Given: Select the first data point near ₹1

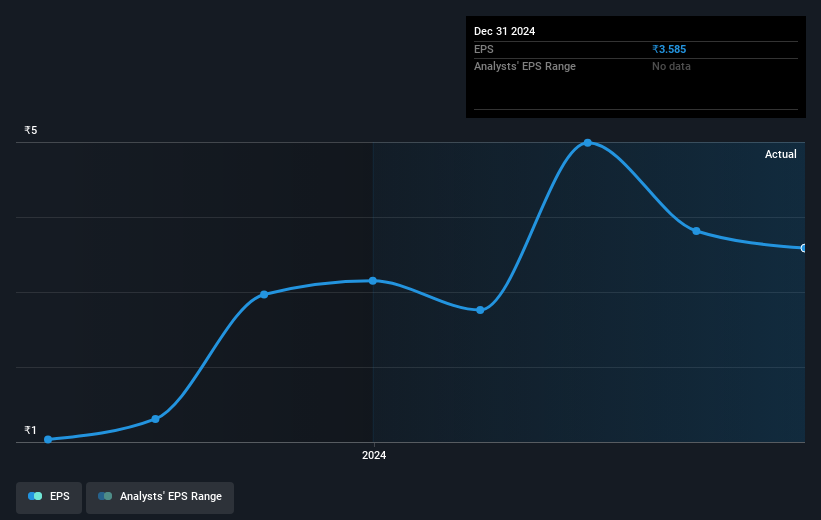Looking at the screenshot, I should 48,439.
